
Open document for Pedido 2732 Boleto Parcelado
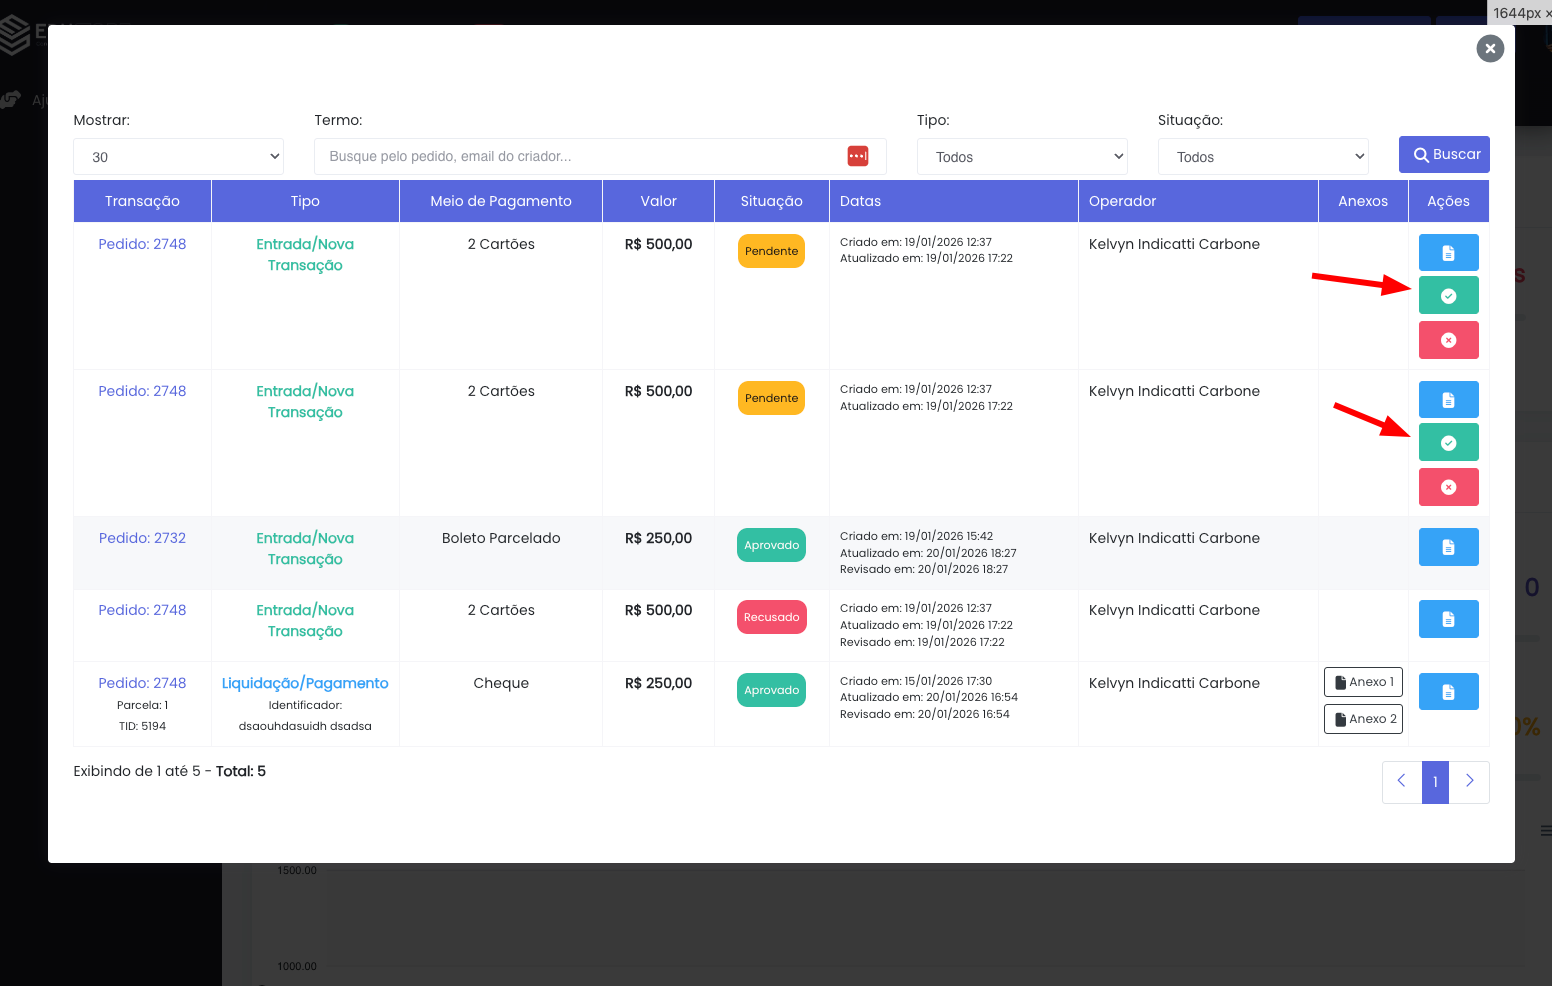pos(1448,547)
